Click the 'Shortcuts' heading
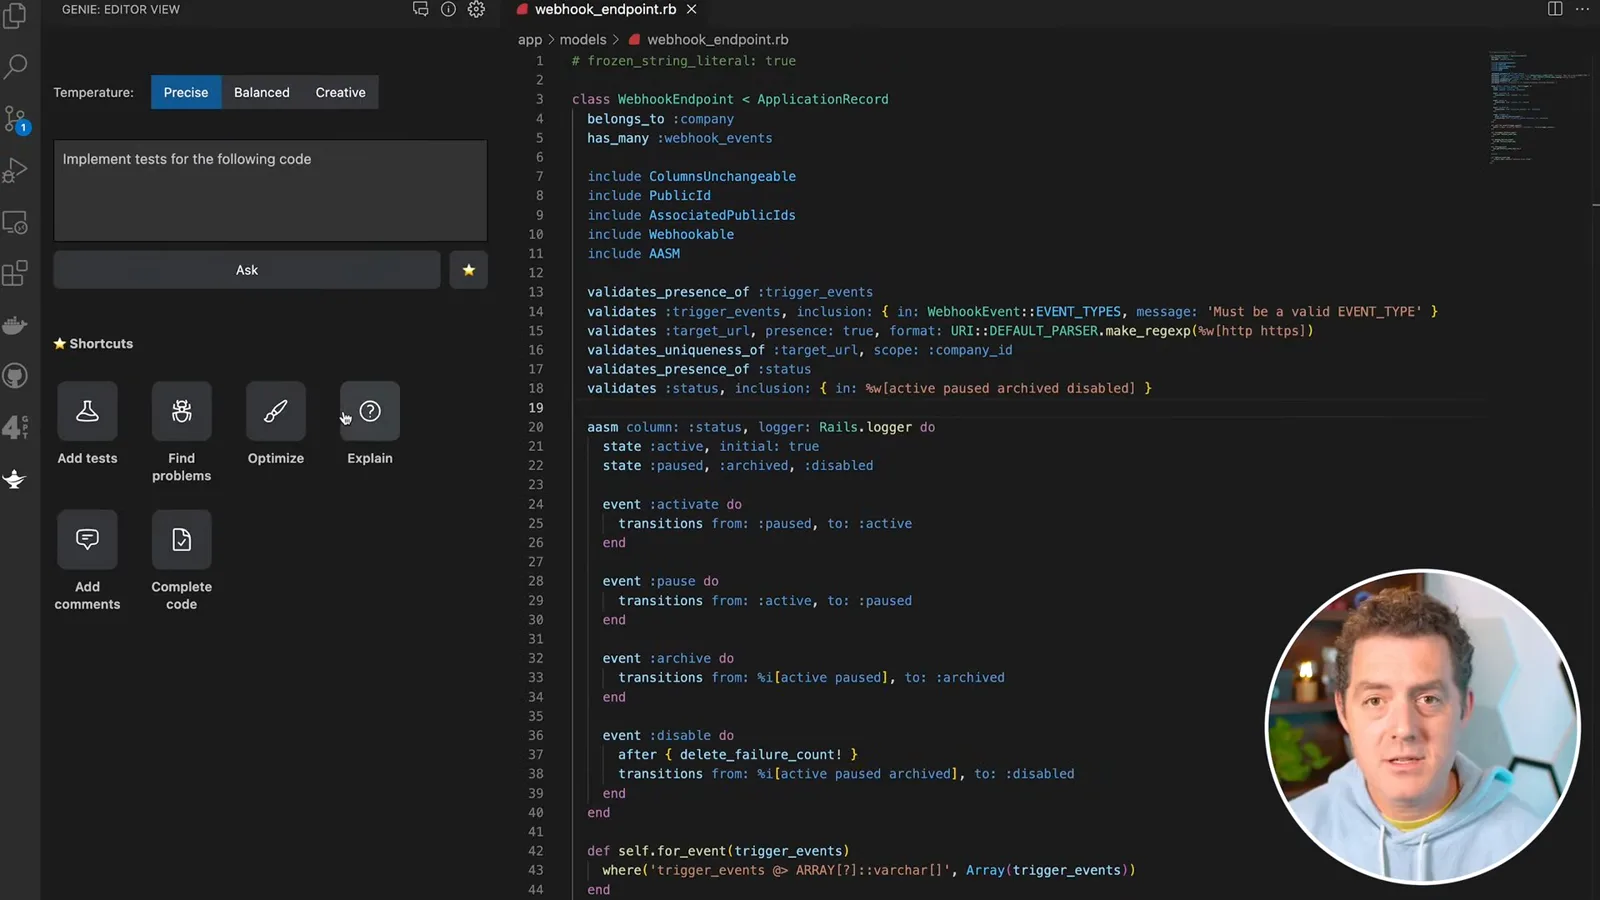 (101, 343)
